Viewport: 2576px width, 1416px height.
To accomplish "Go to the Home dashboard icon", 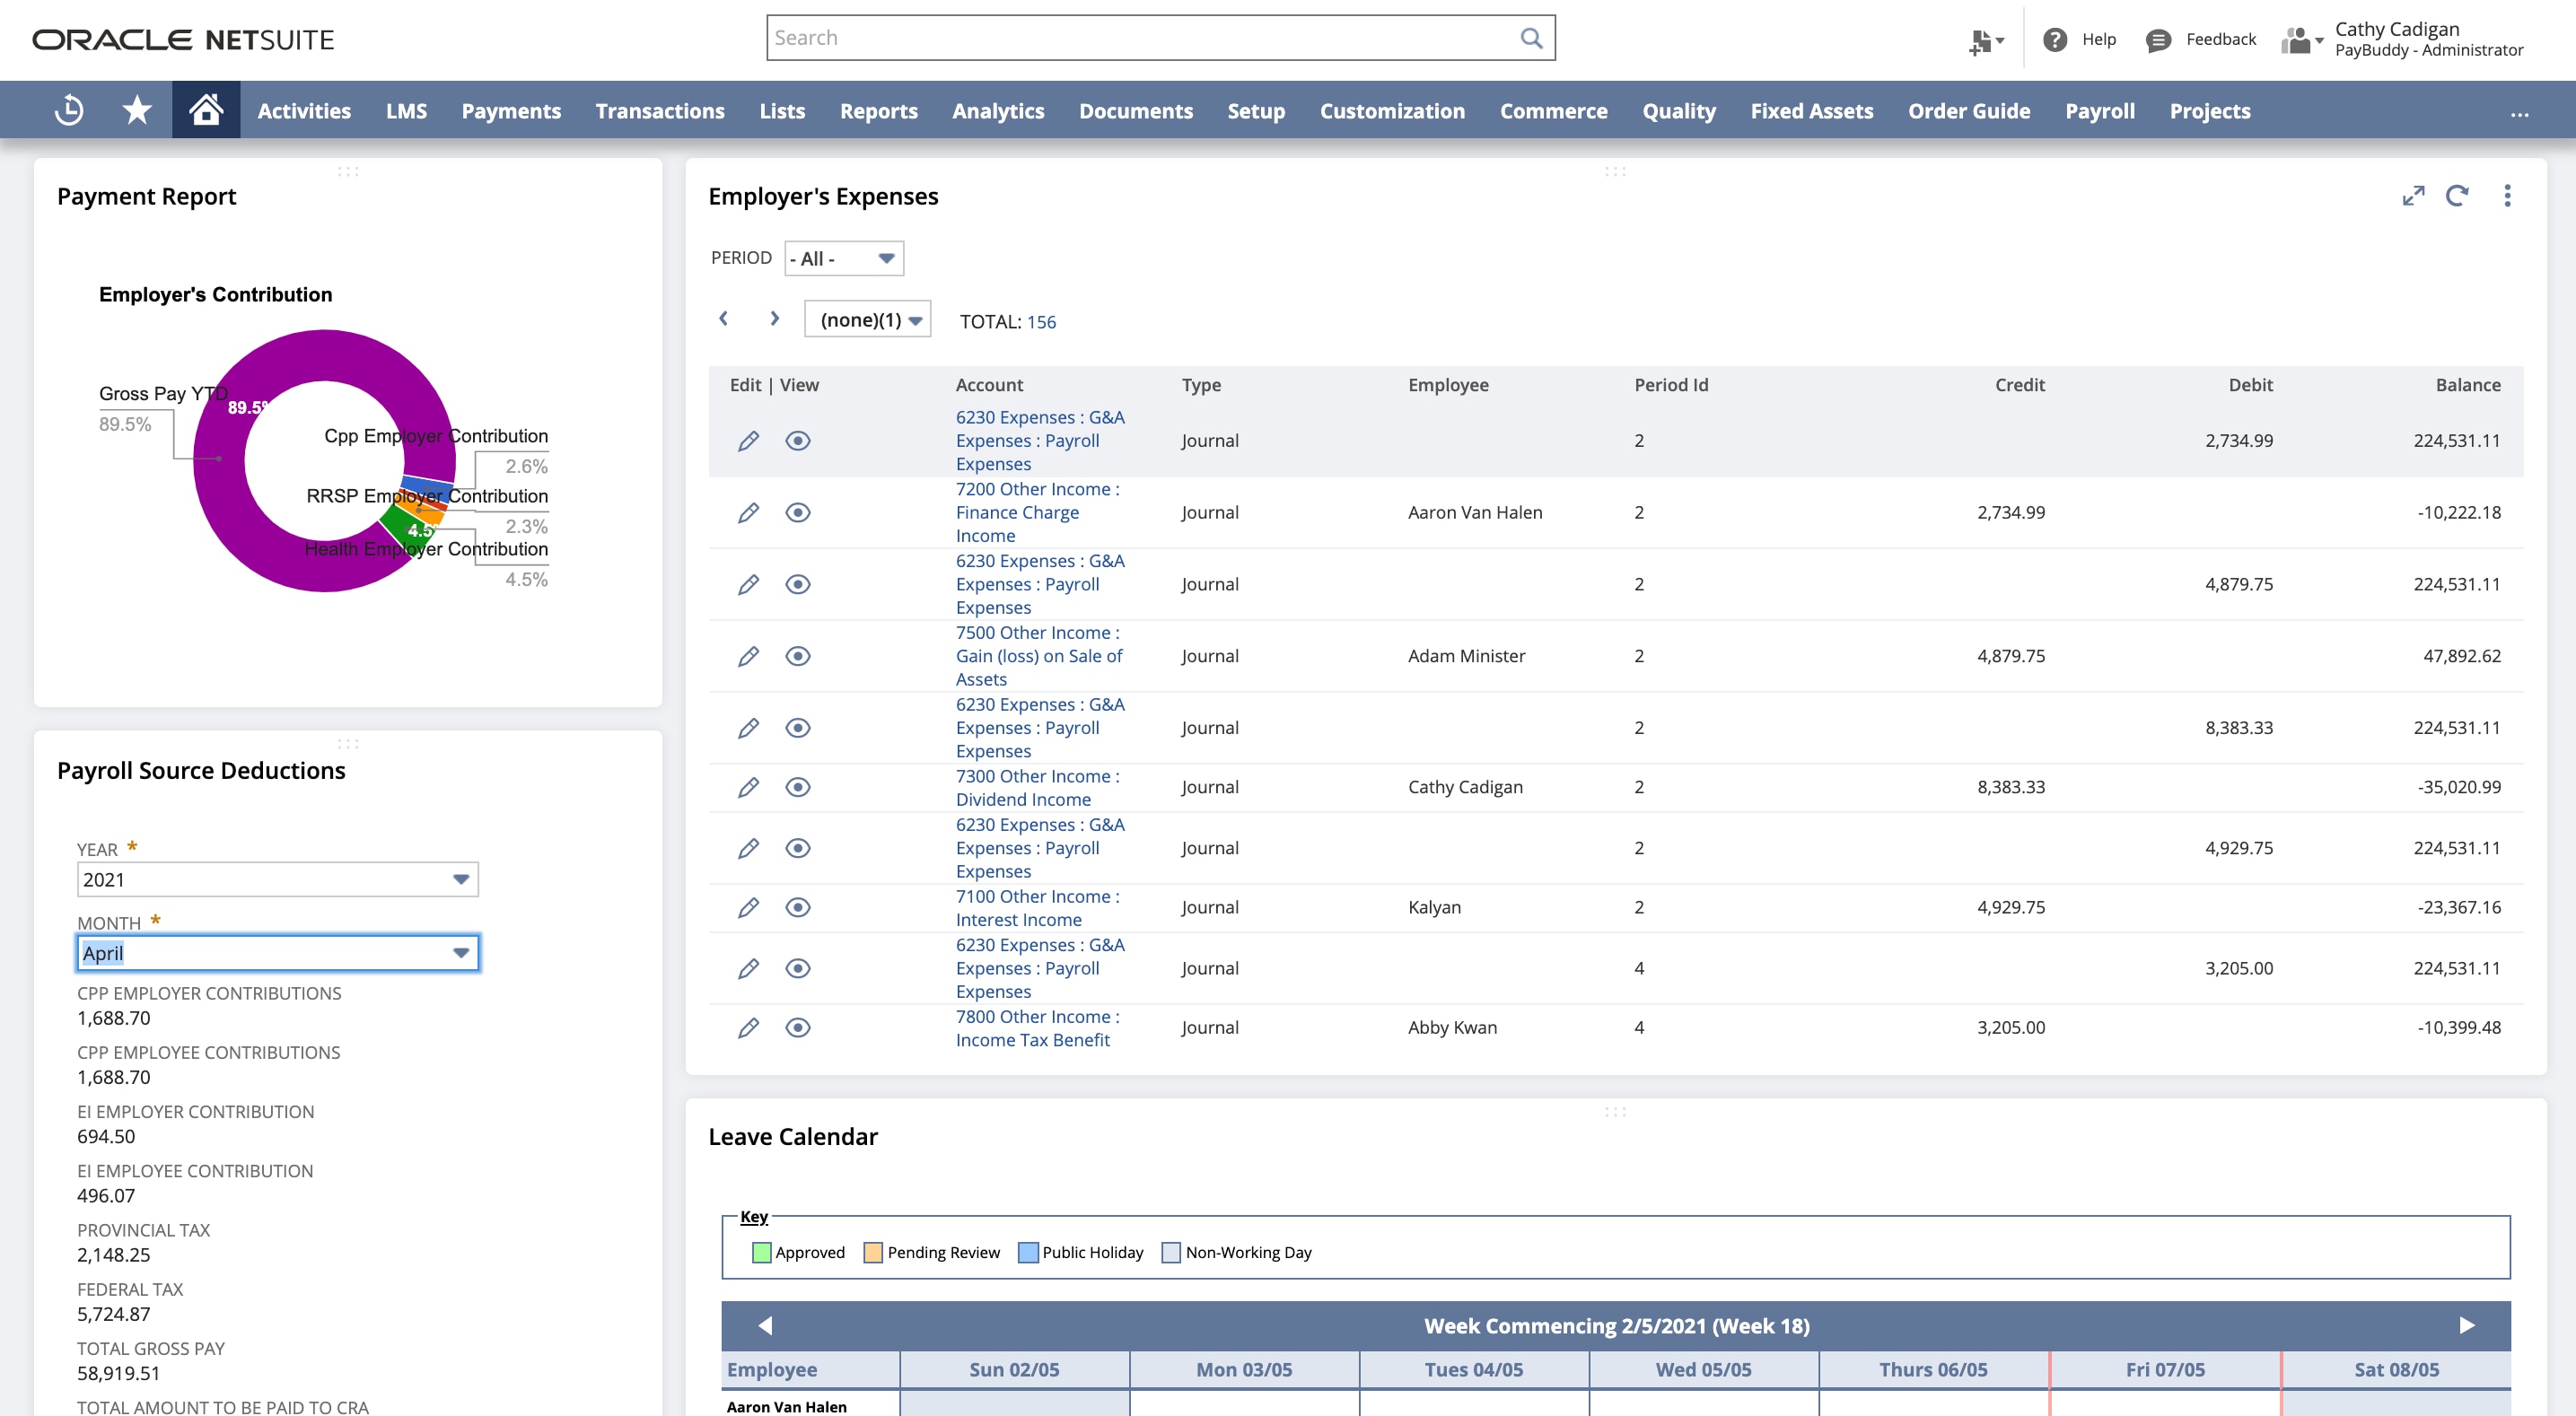I will [206, 110].
